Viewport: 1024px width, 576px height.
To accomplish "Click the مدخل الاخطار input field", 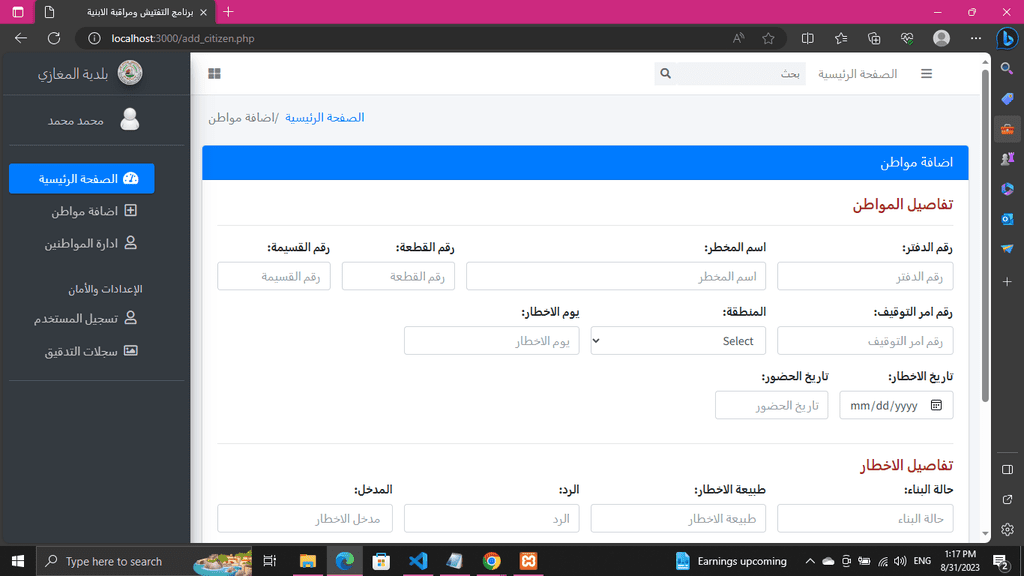I will pyautogui.click(x=305, y=519).
